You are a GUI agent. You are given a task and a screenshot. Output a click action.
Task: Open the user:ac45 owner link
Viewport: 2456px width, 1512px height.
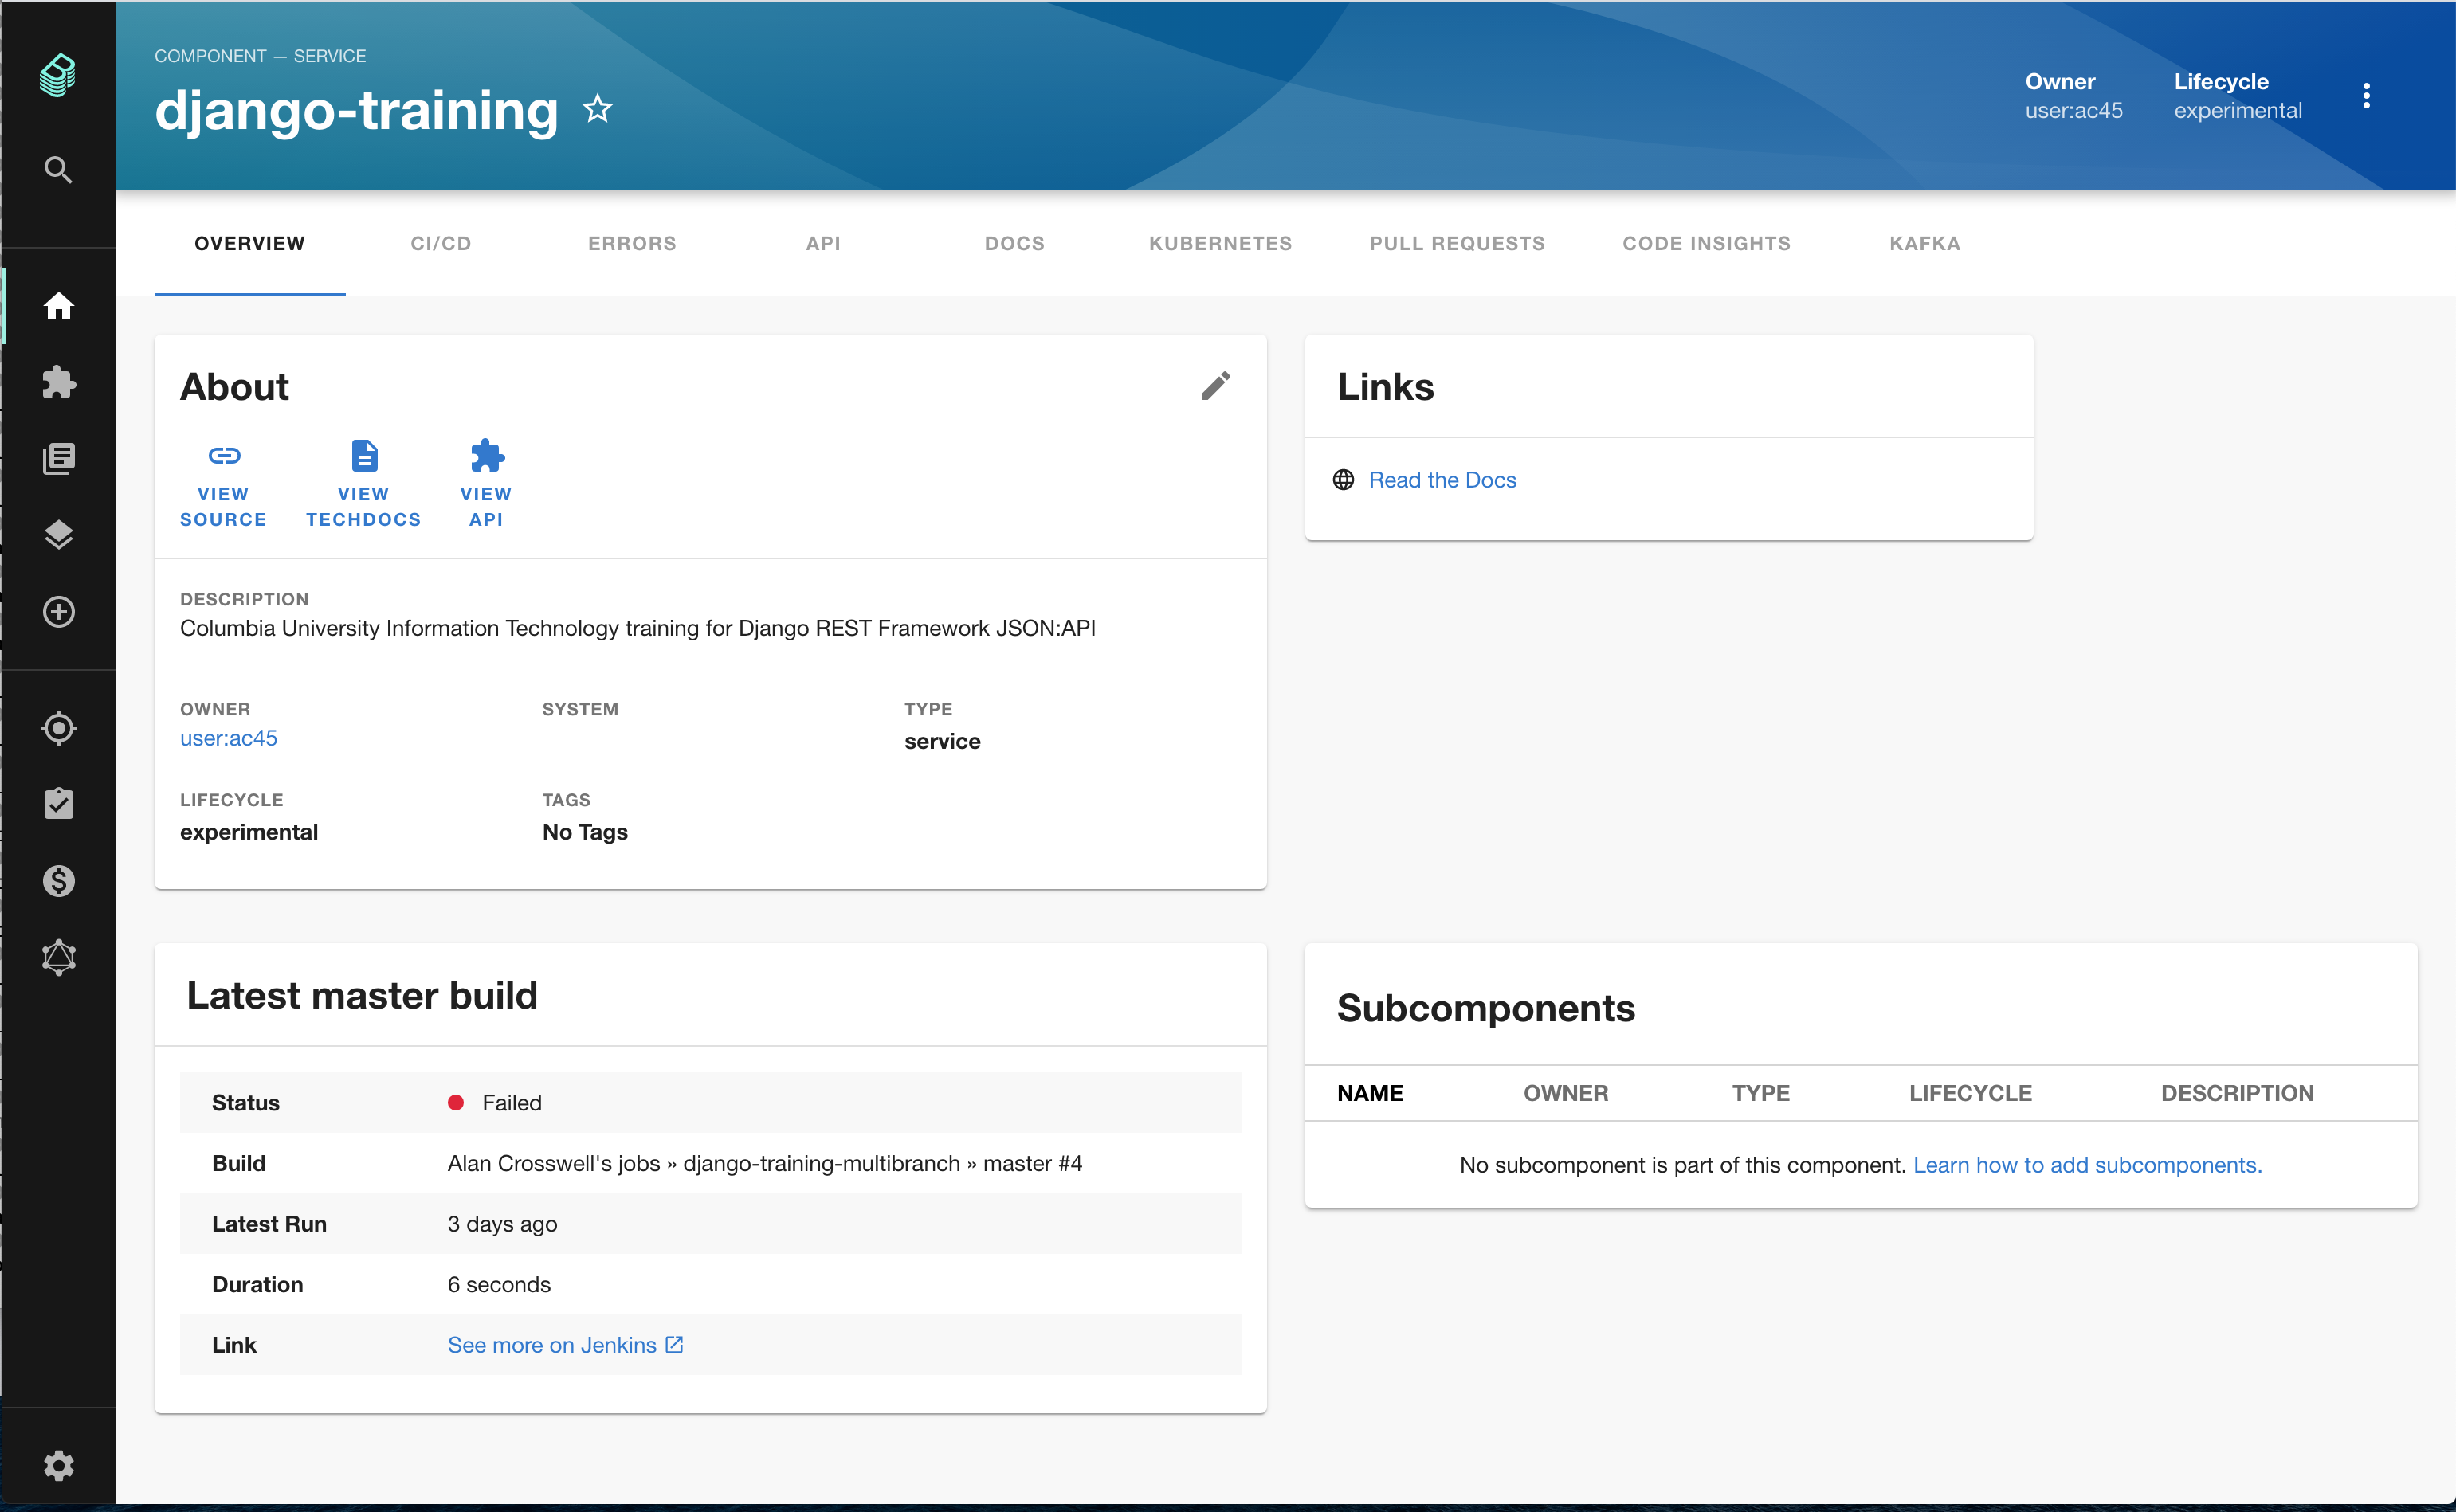228,738
